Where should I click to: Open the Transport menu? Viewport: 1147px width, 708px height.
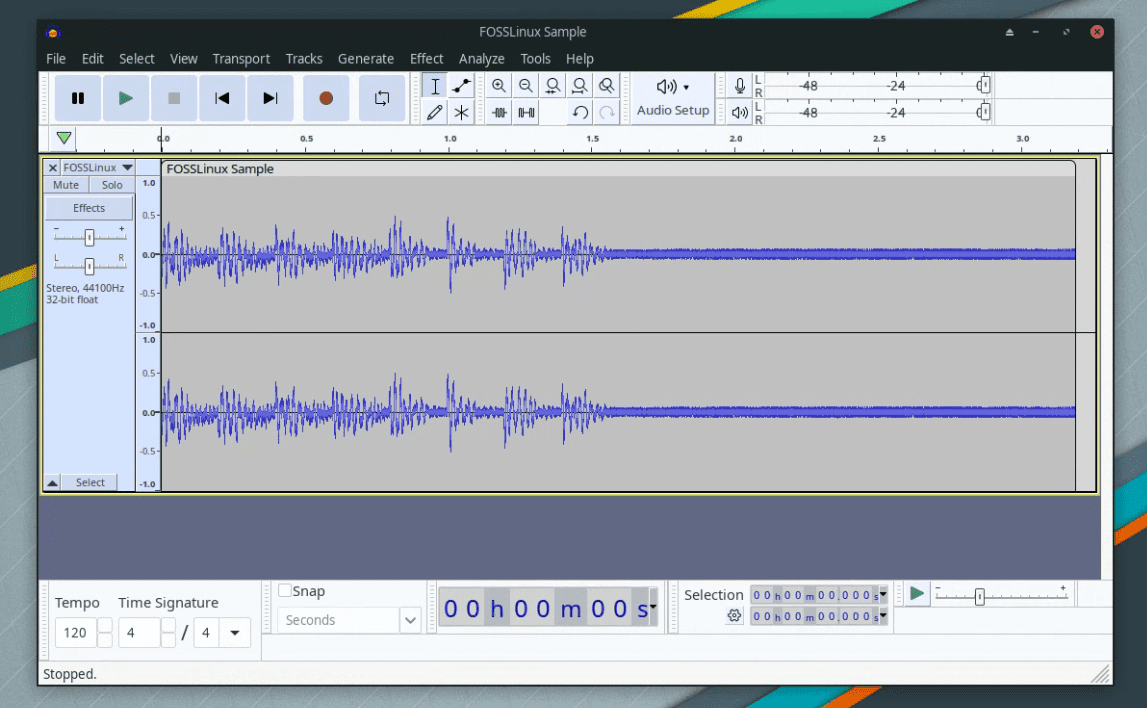pos(241,59)
